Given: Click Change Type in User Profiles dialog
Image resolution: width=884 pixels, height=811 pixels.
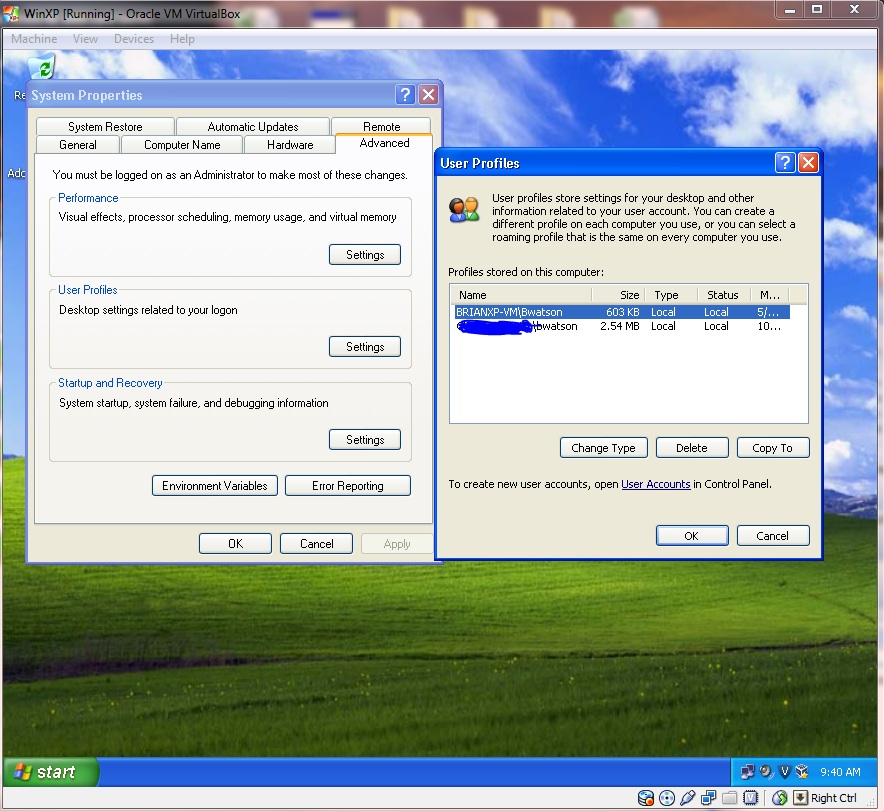Looking at the screenshot, I should (604, 447).
